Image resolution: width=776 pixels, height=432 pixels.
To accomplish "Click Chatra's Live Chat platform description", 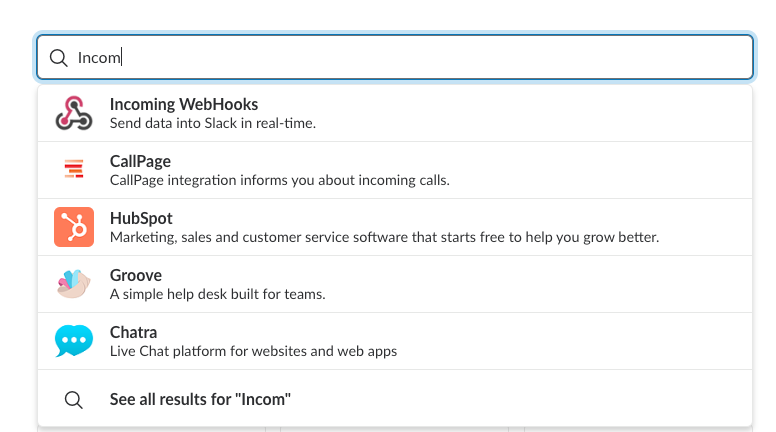I will click(253, 352).
